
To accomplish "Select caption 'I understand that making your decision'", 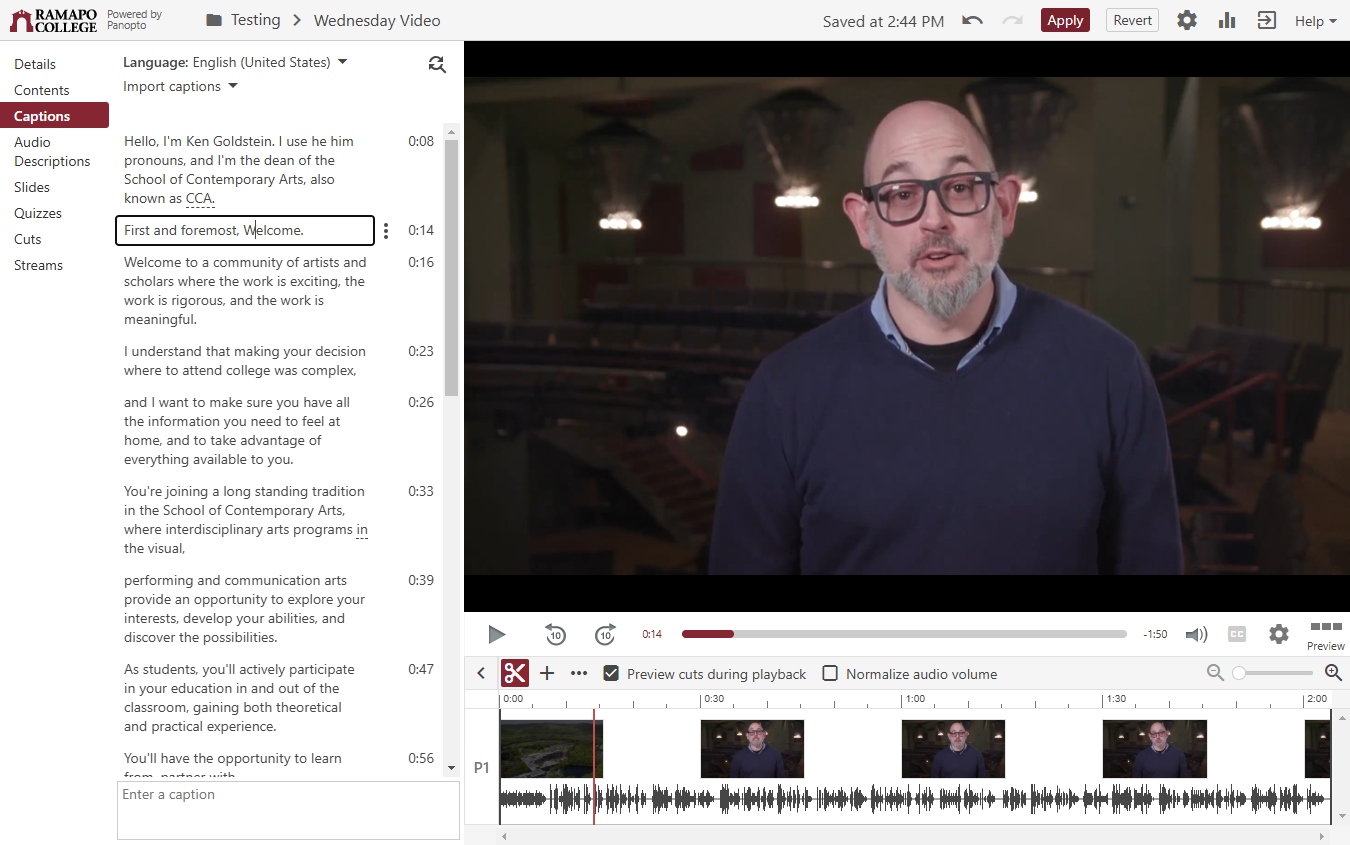I will coord(245,361).
